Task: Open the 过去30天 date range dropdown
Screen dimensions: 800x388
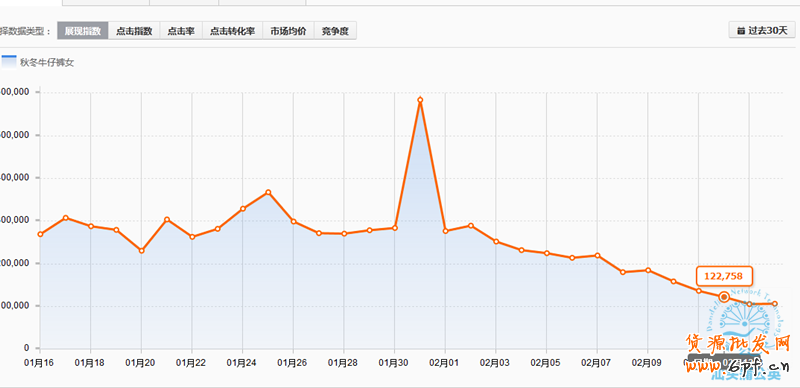Action: coord(762,30)
